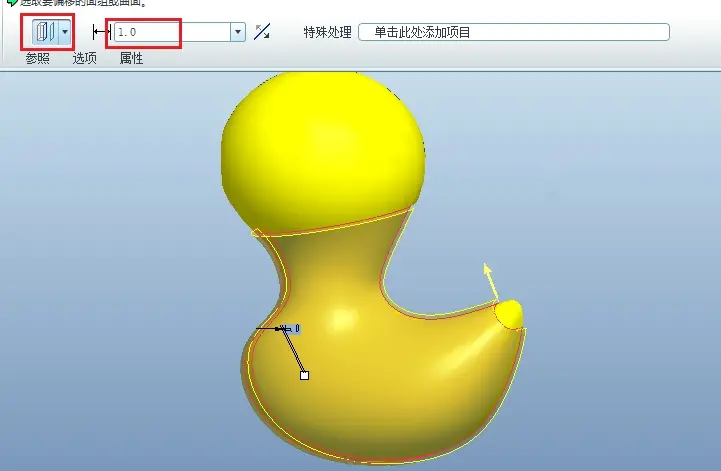Open the offset type dropdown arrow
The width and height of the screenshot is (721, 471).
click(65, 32)
